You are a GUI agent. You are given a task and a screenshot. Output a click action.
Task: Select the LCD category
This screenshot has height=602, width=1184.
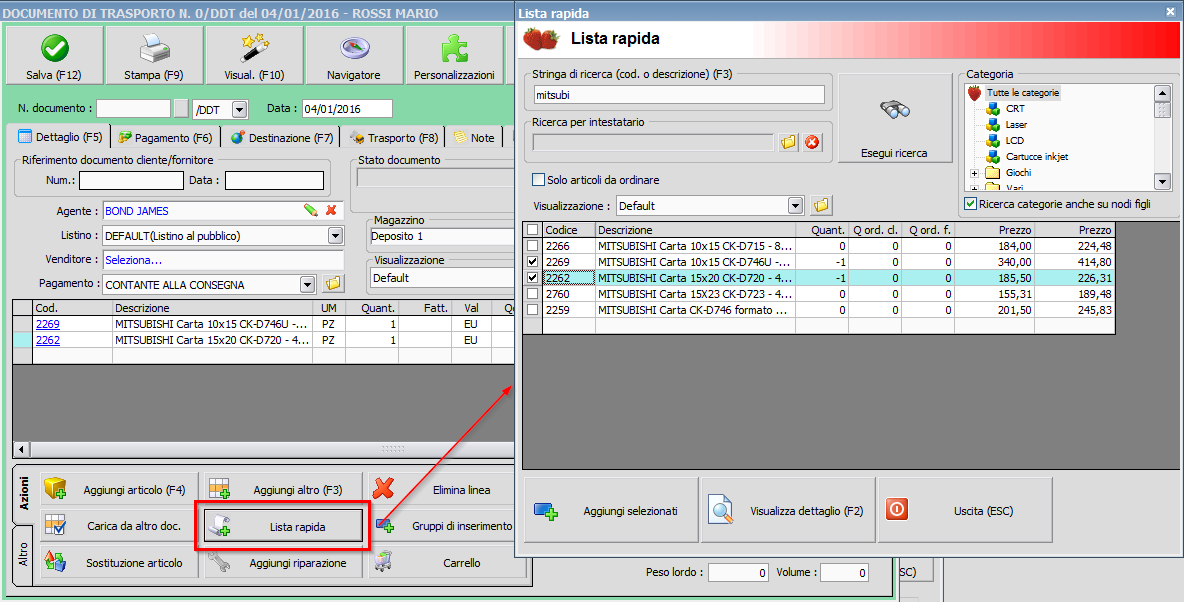(1015, 140)
